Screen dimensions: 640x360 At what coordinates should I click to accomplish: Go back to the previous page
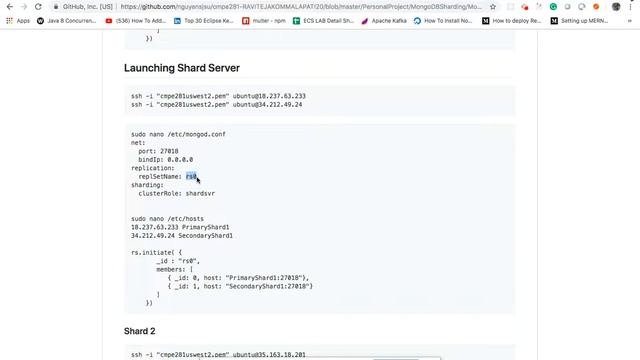coord(10,7)
